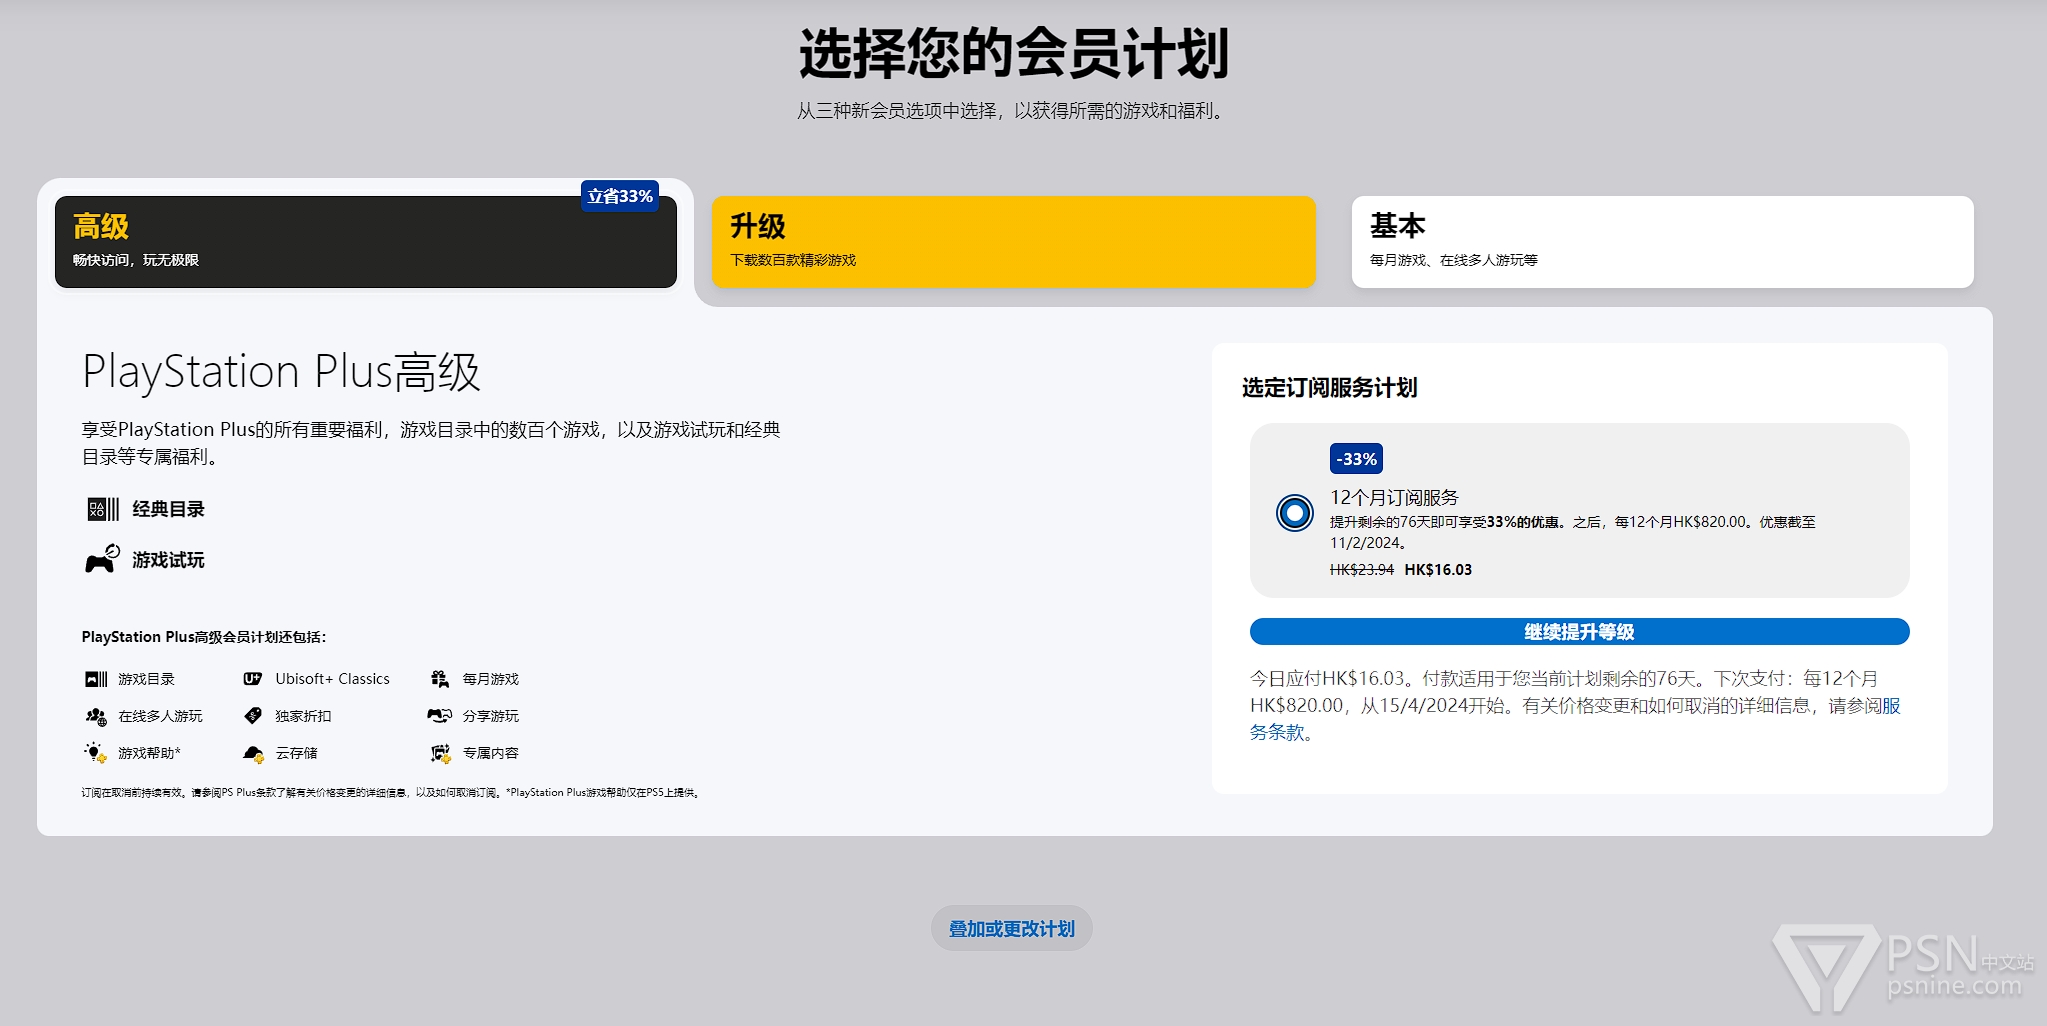
Task: Click the PlayStation Plus高级会员计划还包括 subheading
Action: tap(204, 637)
